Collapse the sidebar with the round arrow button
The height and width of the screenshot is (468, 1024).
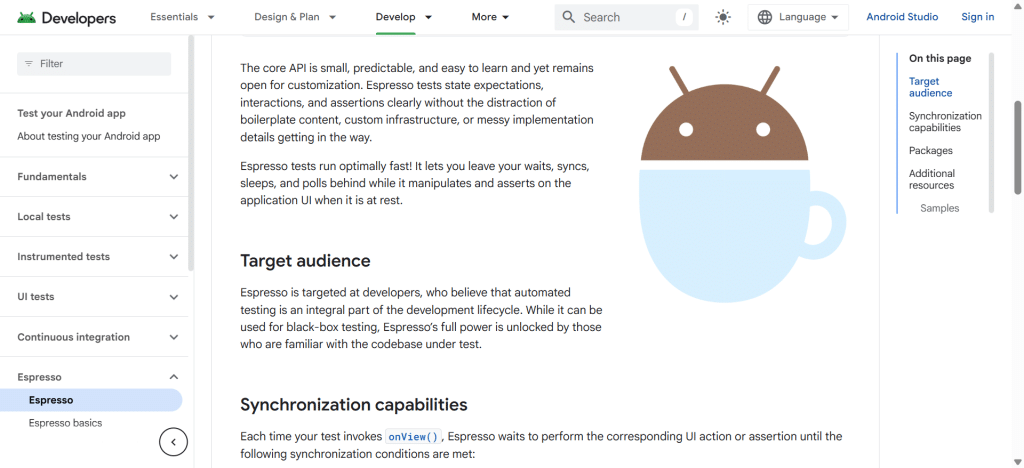tap(173, 442)
